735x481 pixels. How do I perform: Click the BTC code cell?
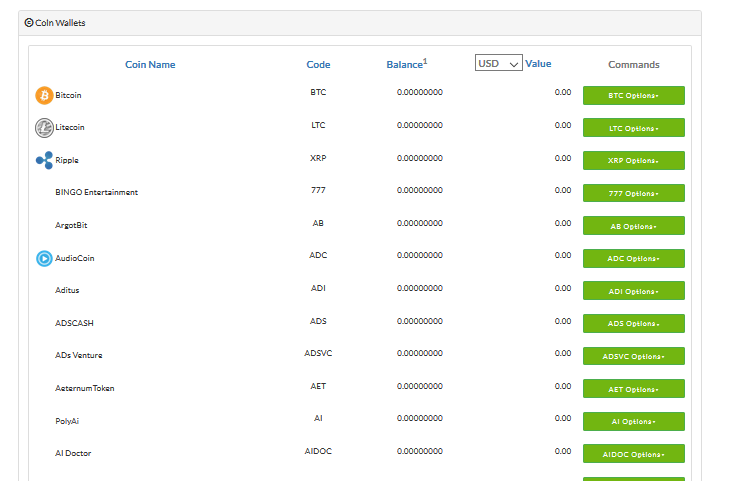coord(318,92)
